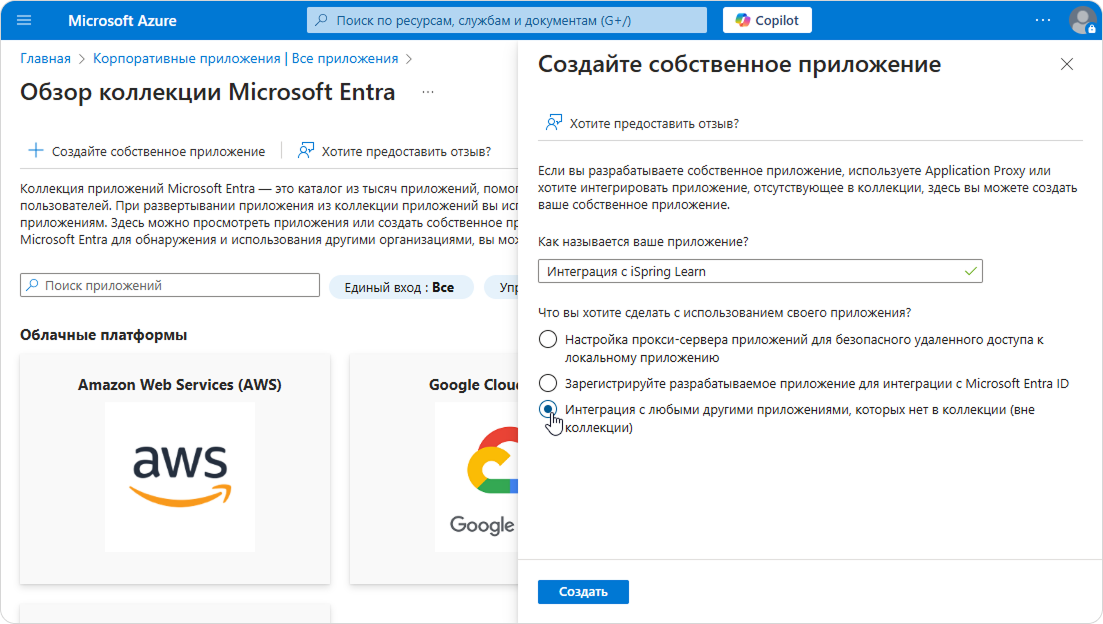
Task: Close the Создайте собственное приложение panel
Action: click(1066, 64)
